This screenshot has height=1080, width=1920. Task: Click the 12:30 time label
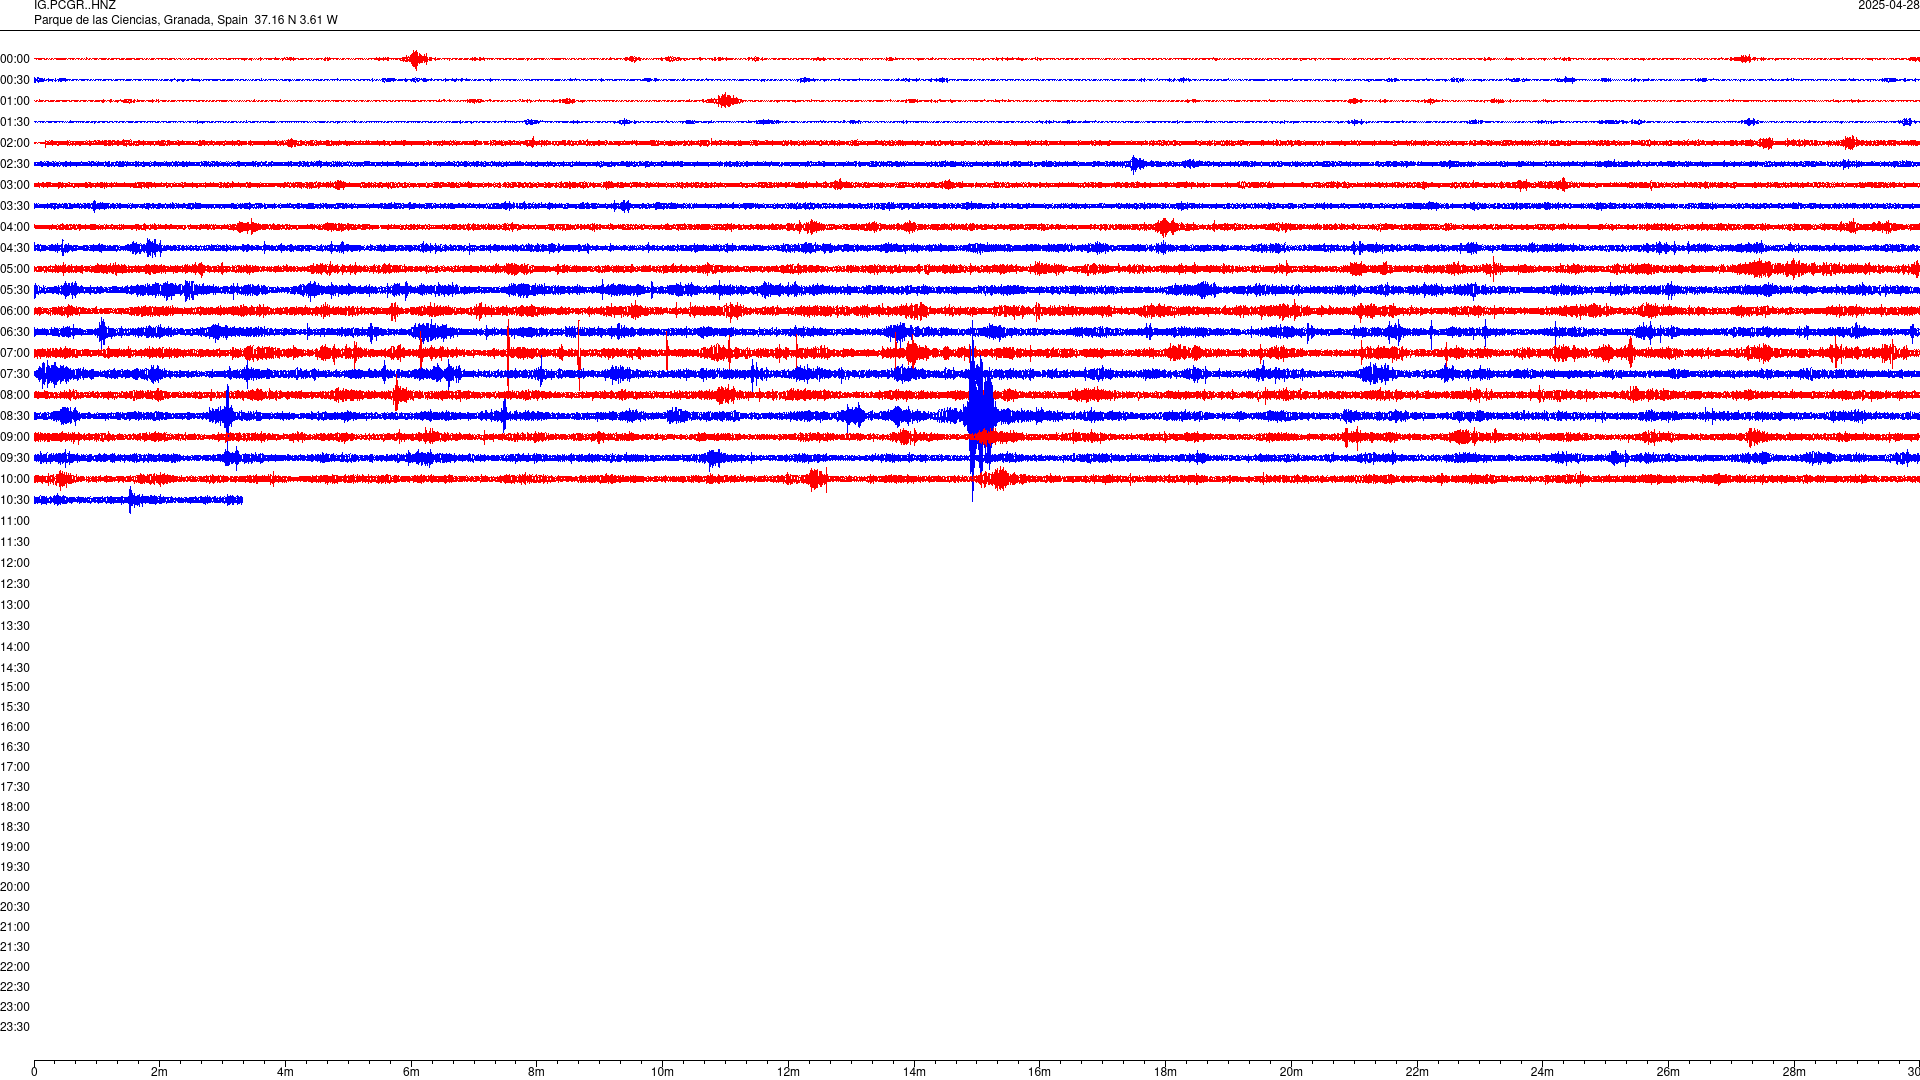coord(15,584)
